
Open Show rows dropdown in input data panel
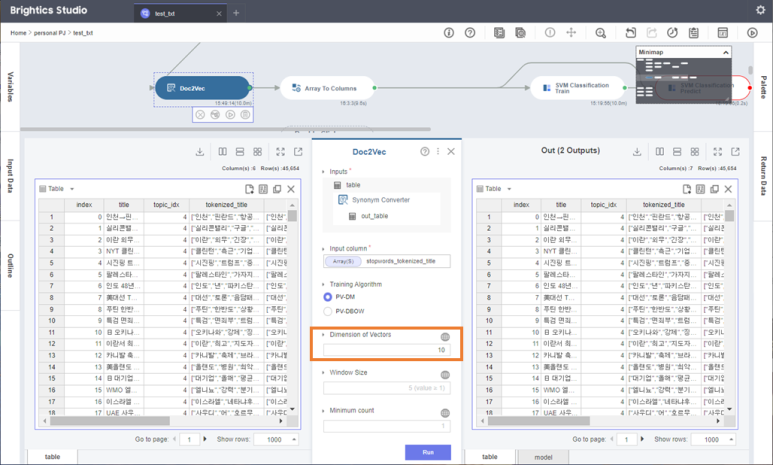[x=276, y=439]
